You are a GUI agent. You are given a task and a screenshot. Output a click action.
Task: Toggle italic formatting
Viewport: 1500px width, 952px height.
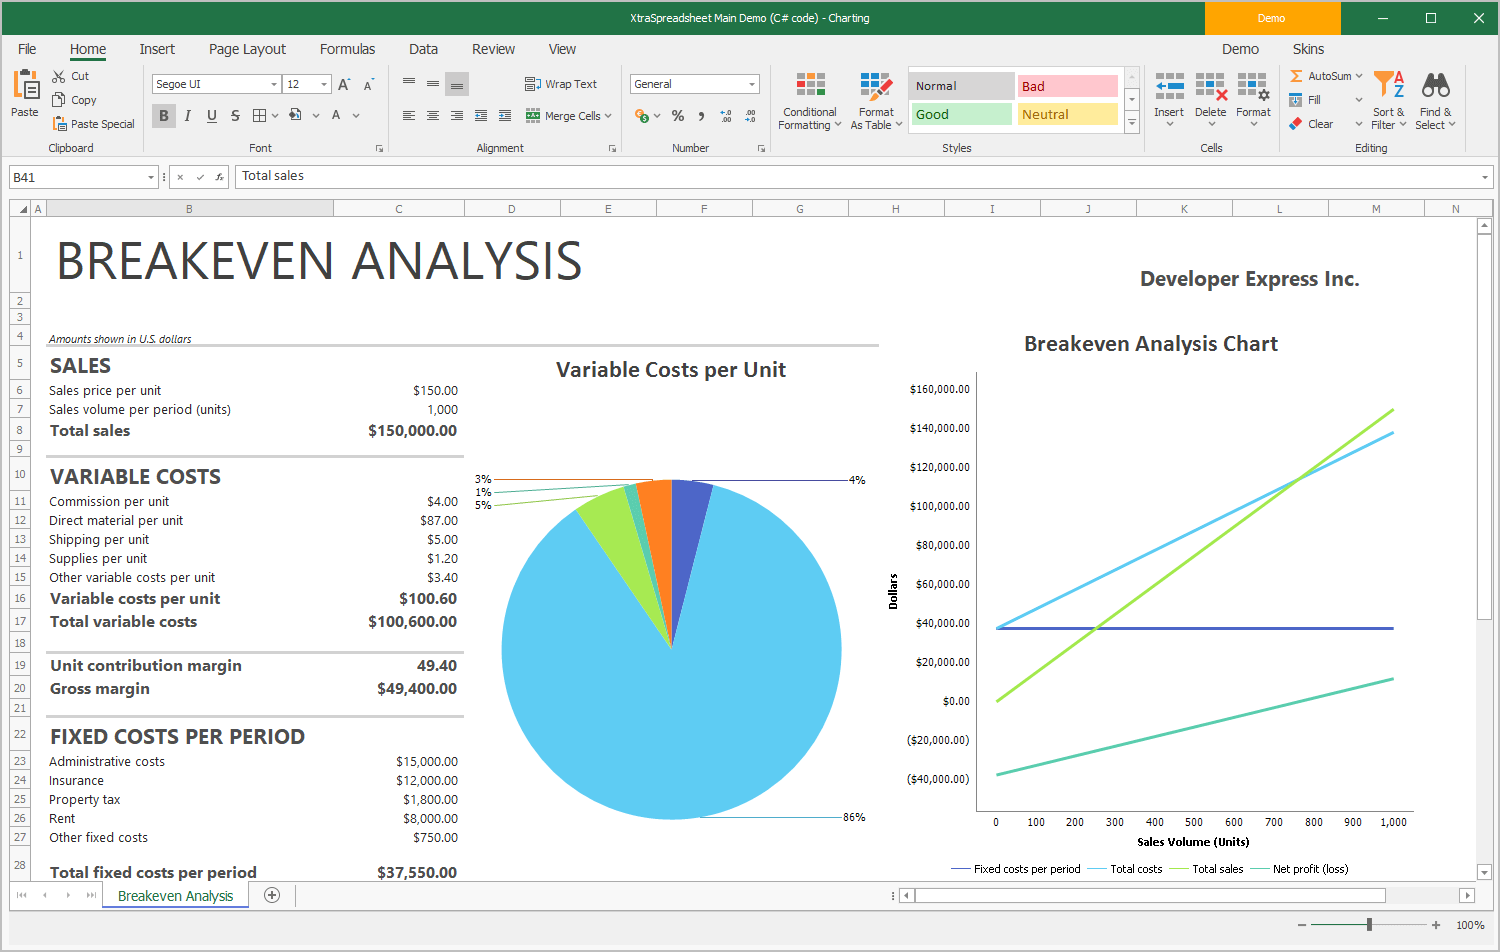point(187,115)
